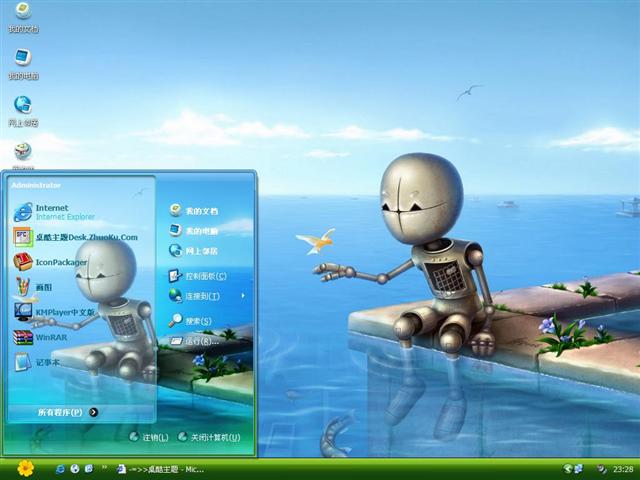Launch IconPackager from Start menu
The image size is (640, 480).
(x=50, y=262)
